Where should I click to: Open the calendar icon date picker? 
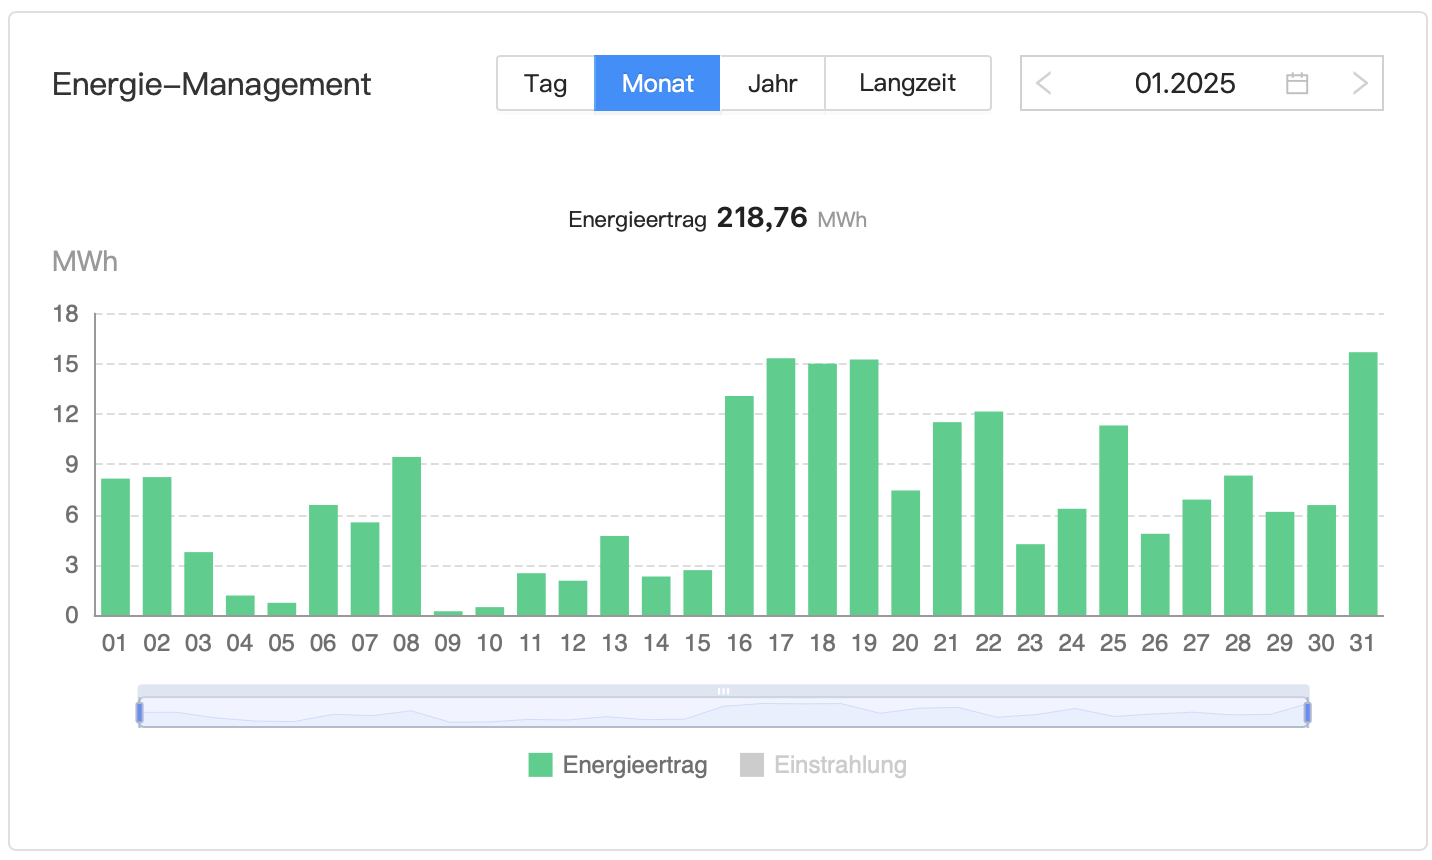(x=1297, y=83)
